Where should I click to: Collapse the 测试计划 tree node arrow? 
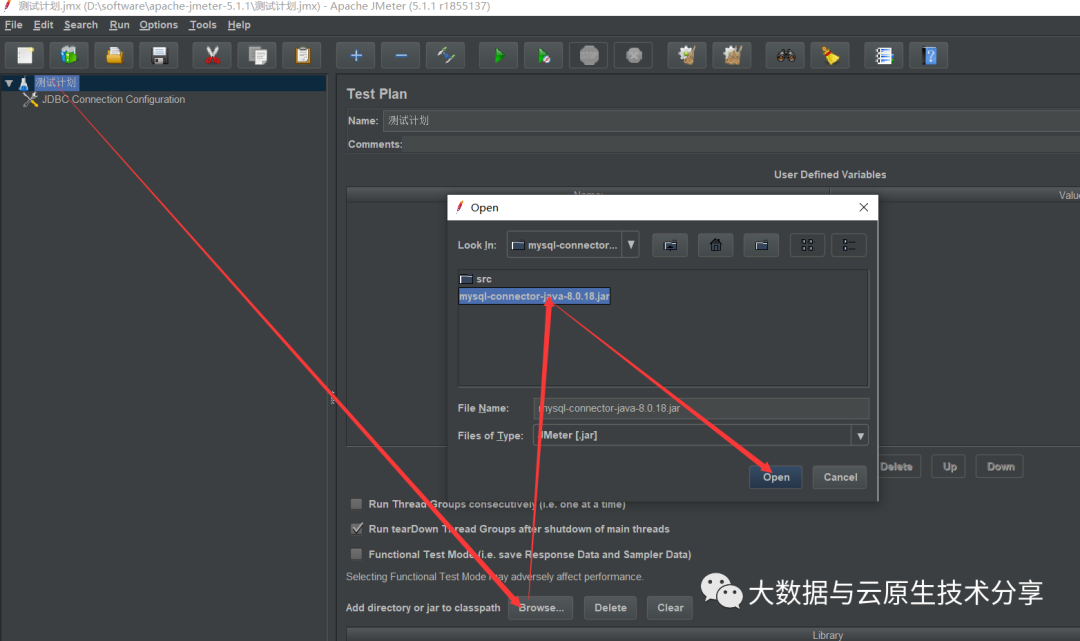click(x=9, y=83)
